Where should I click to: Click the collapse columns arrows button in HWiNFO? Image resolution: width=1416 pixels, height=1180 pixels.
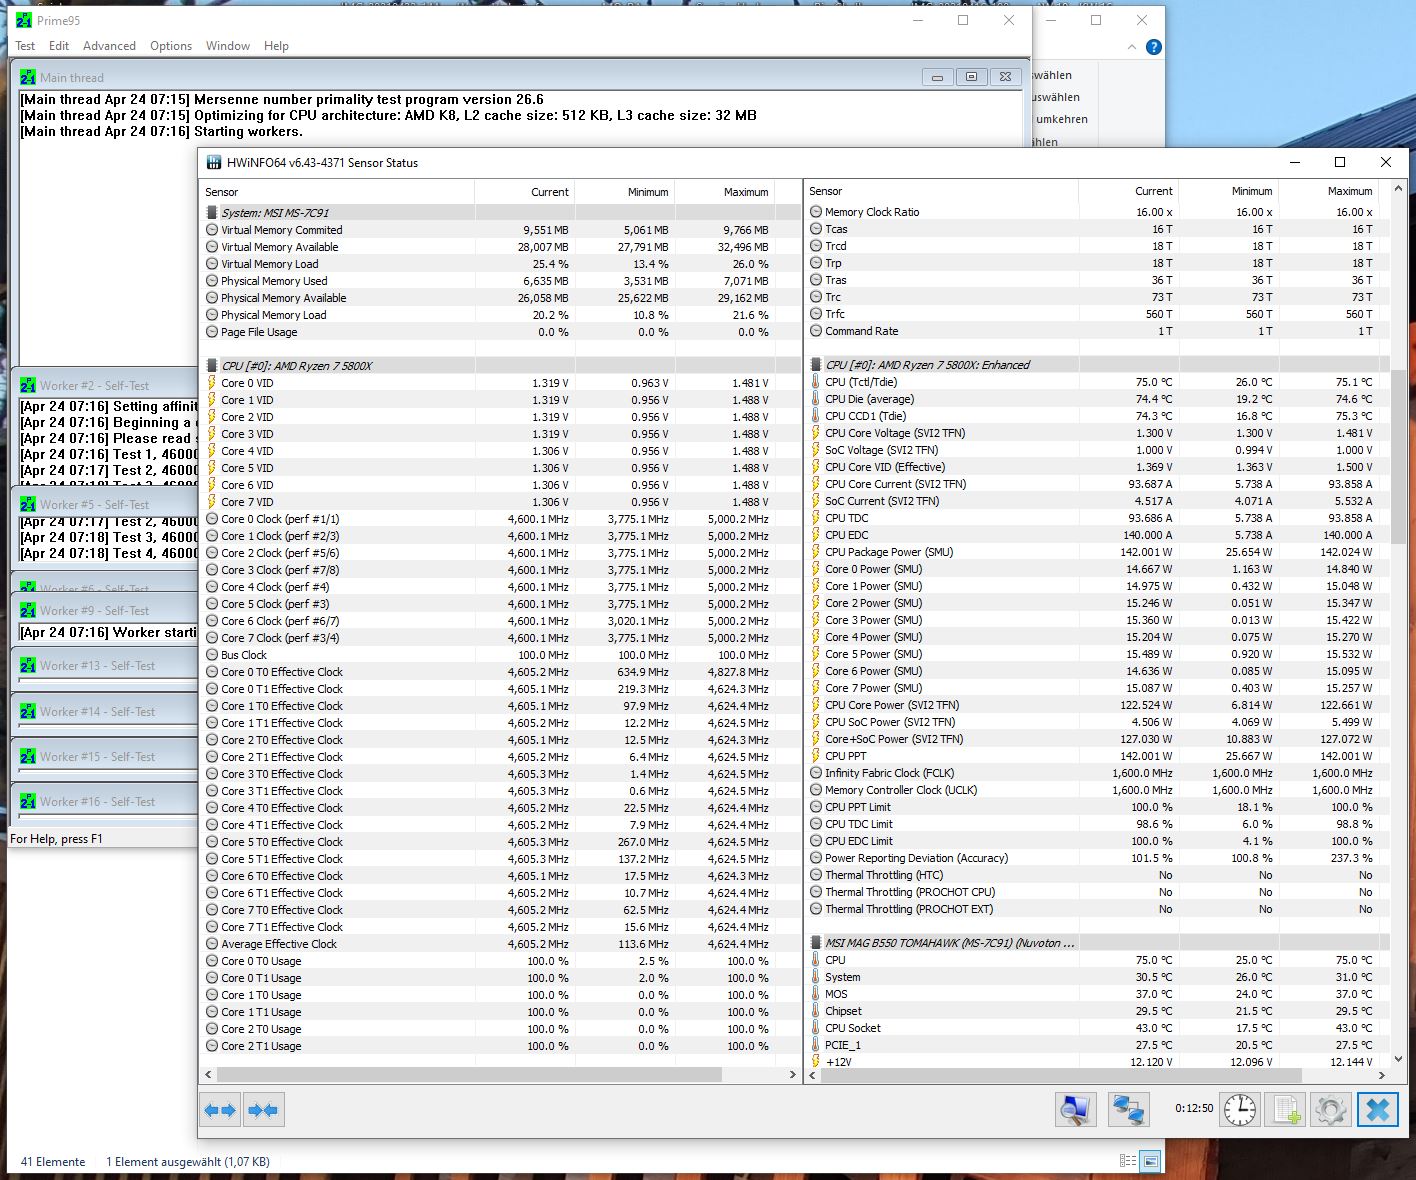[264, 1110]
